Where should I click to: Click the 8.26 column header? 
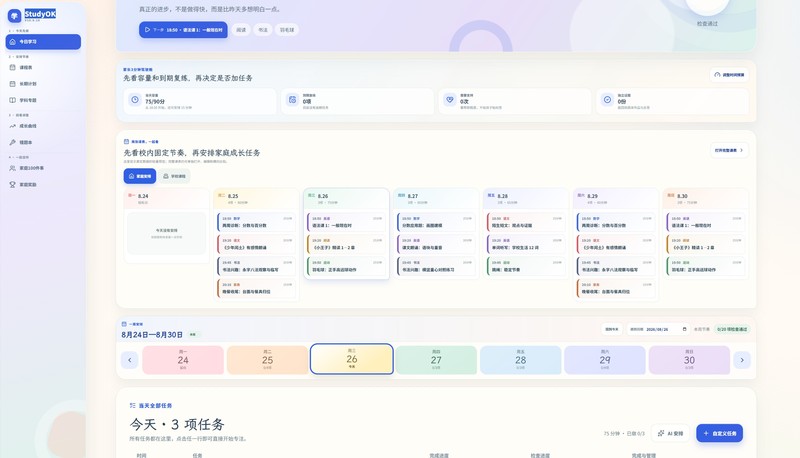(346, 198)
